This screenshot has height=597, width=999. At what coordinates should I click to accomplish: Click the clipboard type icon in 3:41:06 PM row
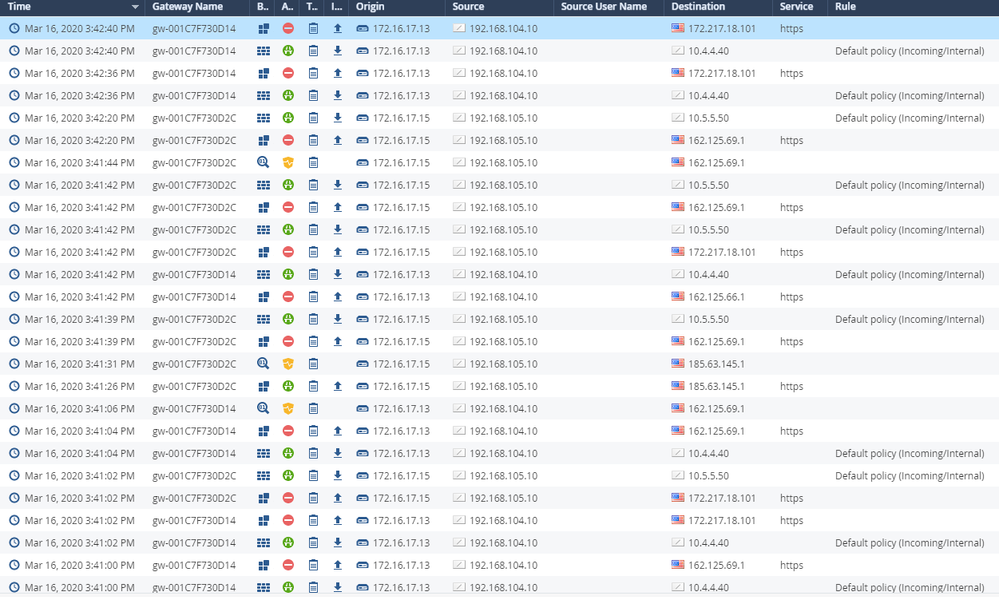point(313,409)
